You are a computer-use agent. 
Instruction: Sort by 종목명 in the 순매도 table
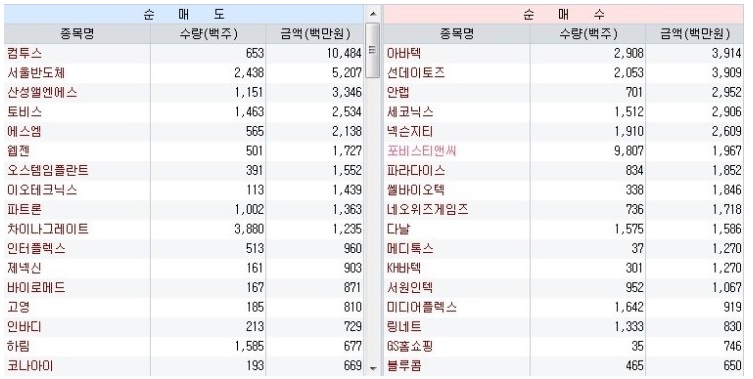coord(77,34)
